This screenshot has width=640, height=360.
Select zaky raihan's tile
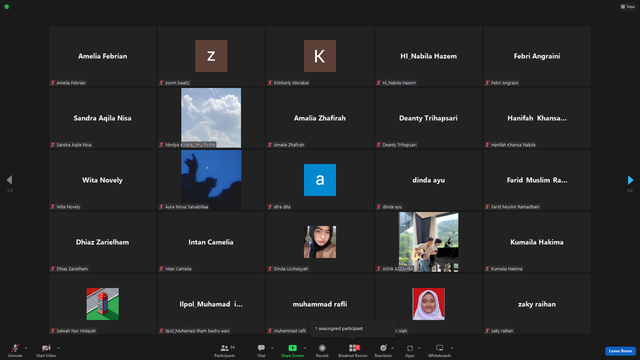[x=537, y=304]
